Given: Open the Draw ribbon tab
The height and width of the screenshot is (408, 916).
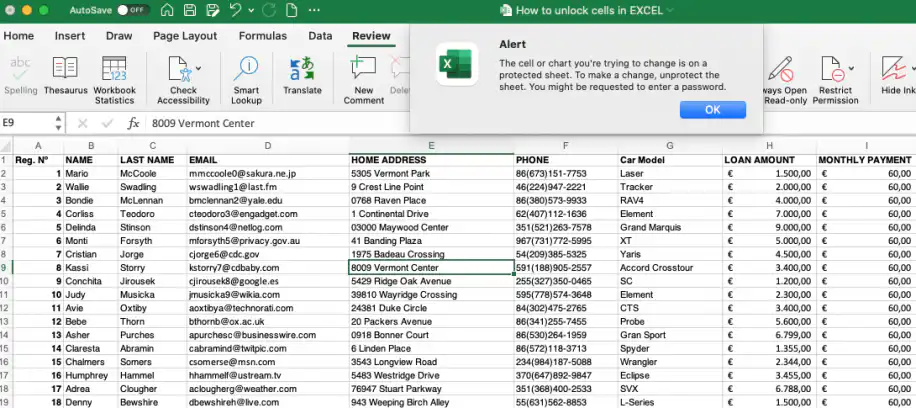Looking at the screenshot, I should click(x=119, y=36).
